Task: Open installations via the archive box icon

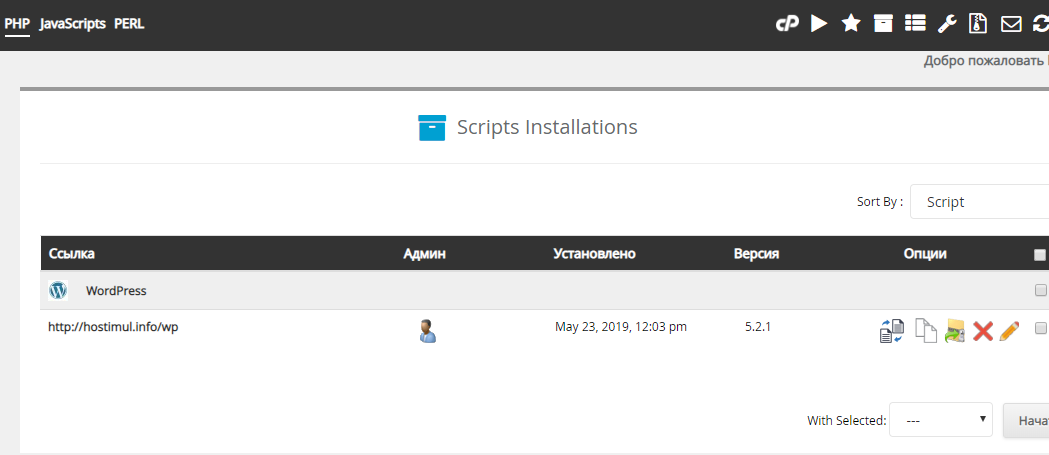Action: (883, 24)
